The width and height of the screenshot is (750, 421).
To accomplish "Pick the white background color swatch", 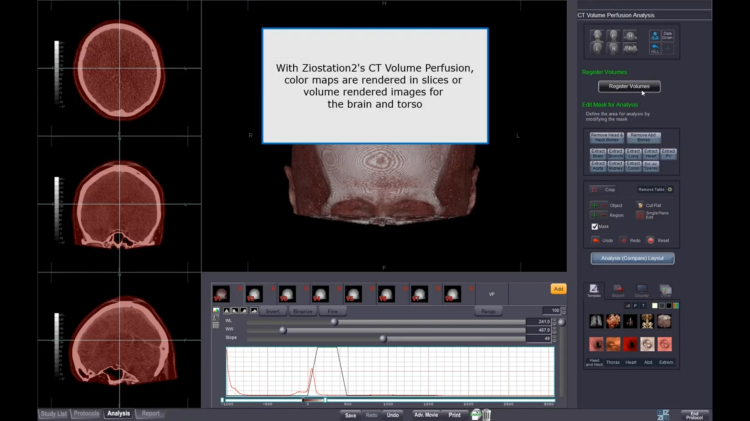I will point(655,306).
